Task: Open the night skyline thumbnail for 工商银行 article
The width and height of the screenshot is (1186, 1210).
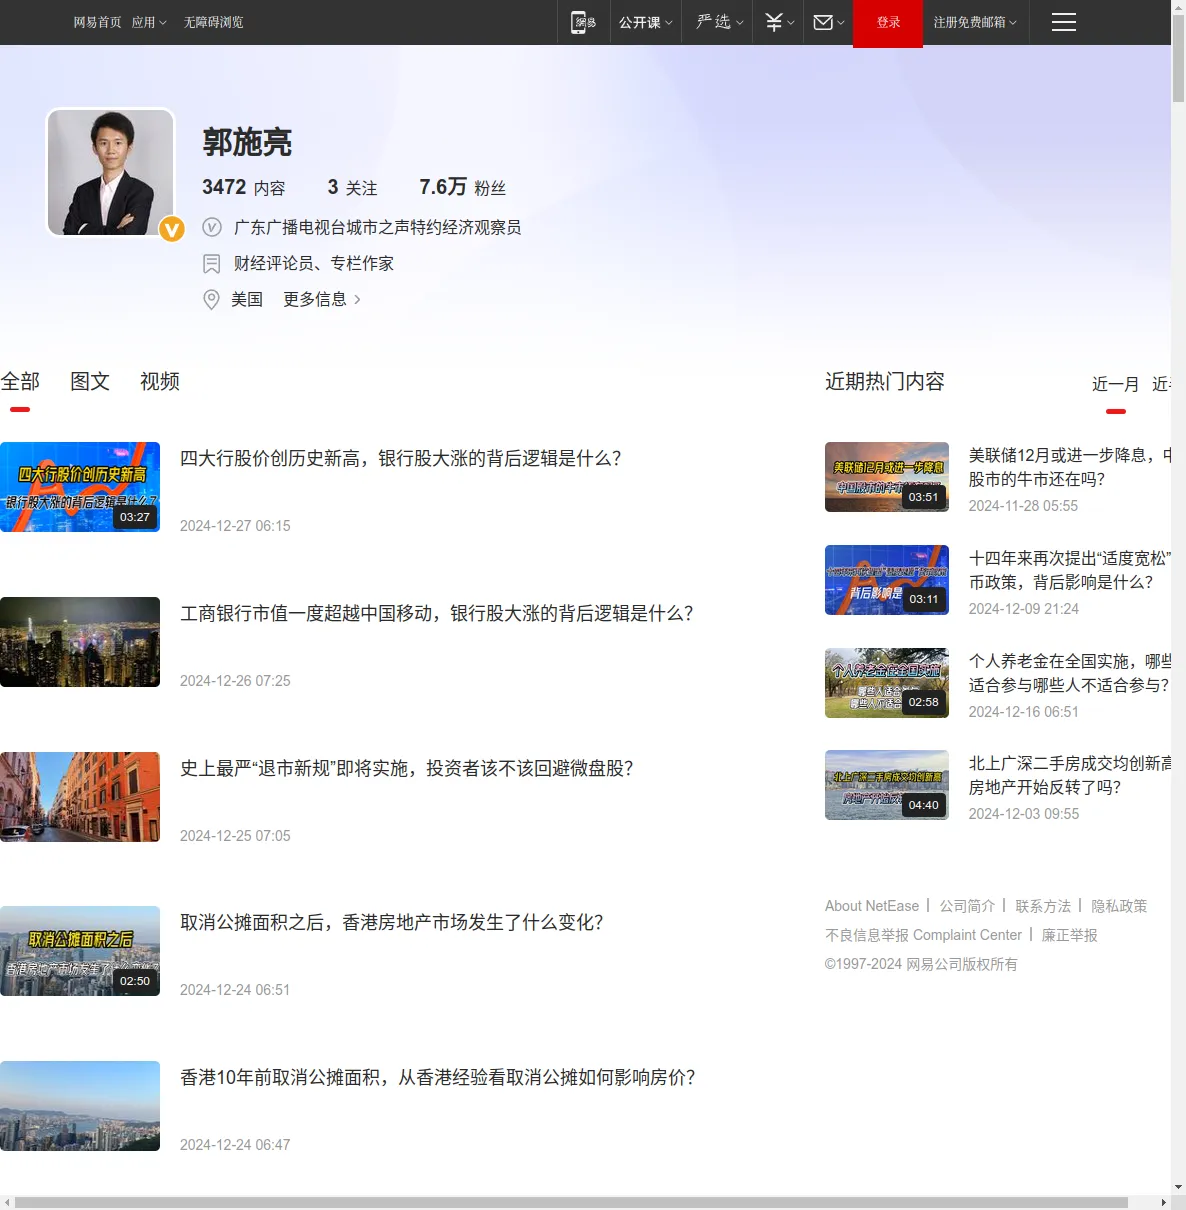Action: click(80, 642)
